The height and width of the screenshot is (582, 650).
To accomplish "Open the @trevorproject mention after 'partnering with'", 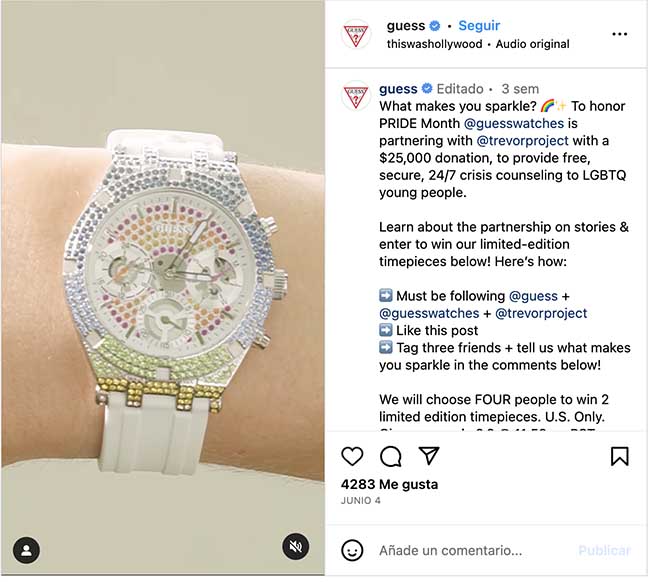I will point(522,141).
